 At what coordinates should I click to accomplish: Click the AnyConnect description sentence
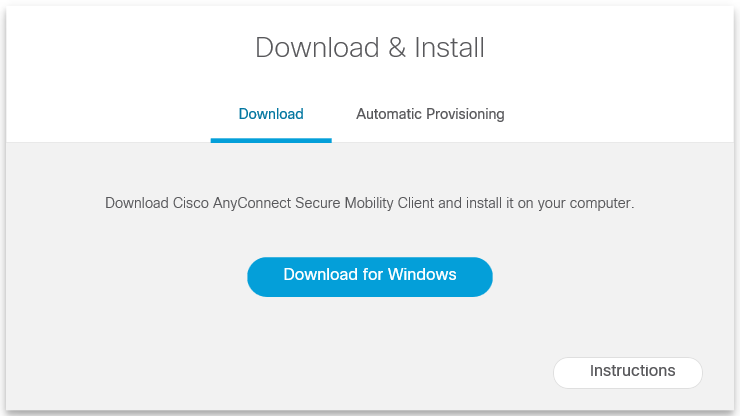(370, 203)
